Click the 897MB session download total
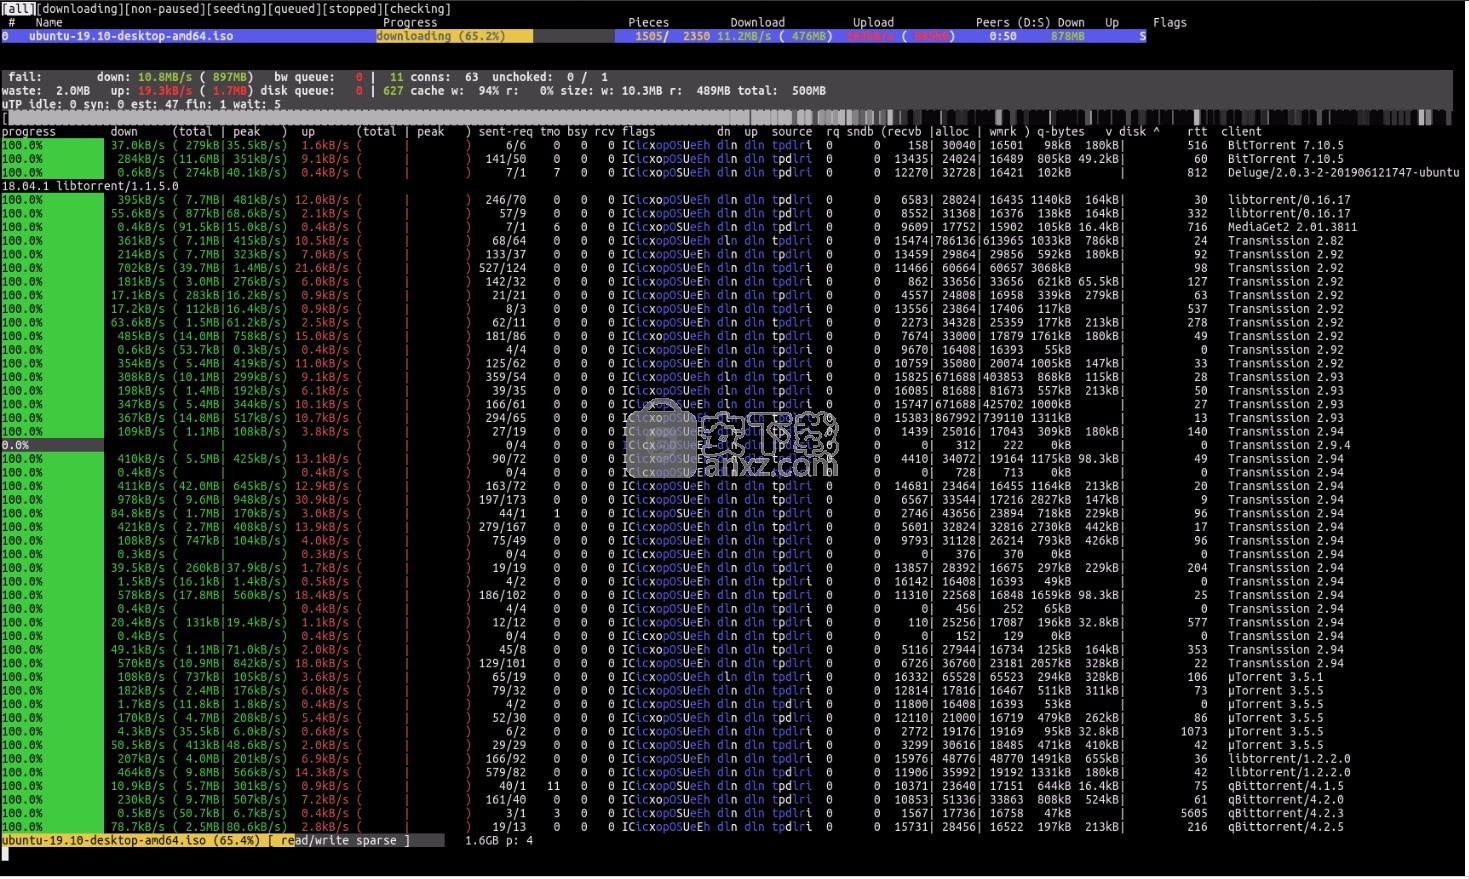Image resolution: width=1469 pixels, height=879 pixels. [230, 77]
